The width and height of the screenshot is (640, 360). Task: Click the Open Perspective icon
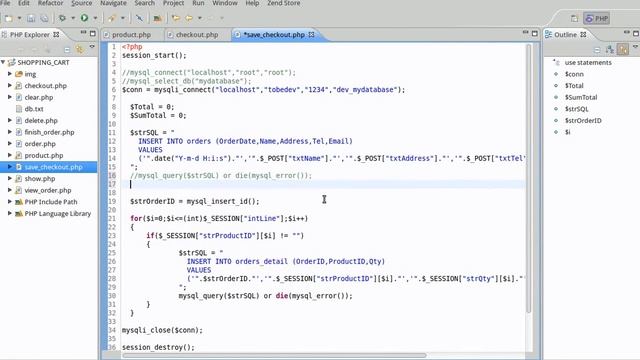click(574, 18)
